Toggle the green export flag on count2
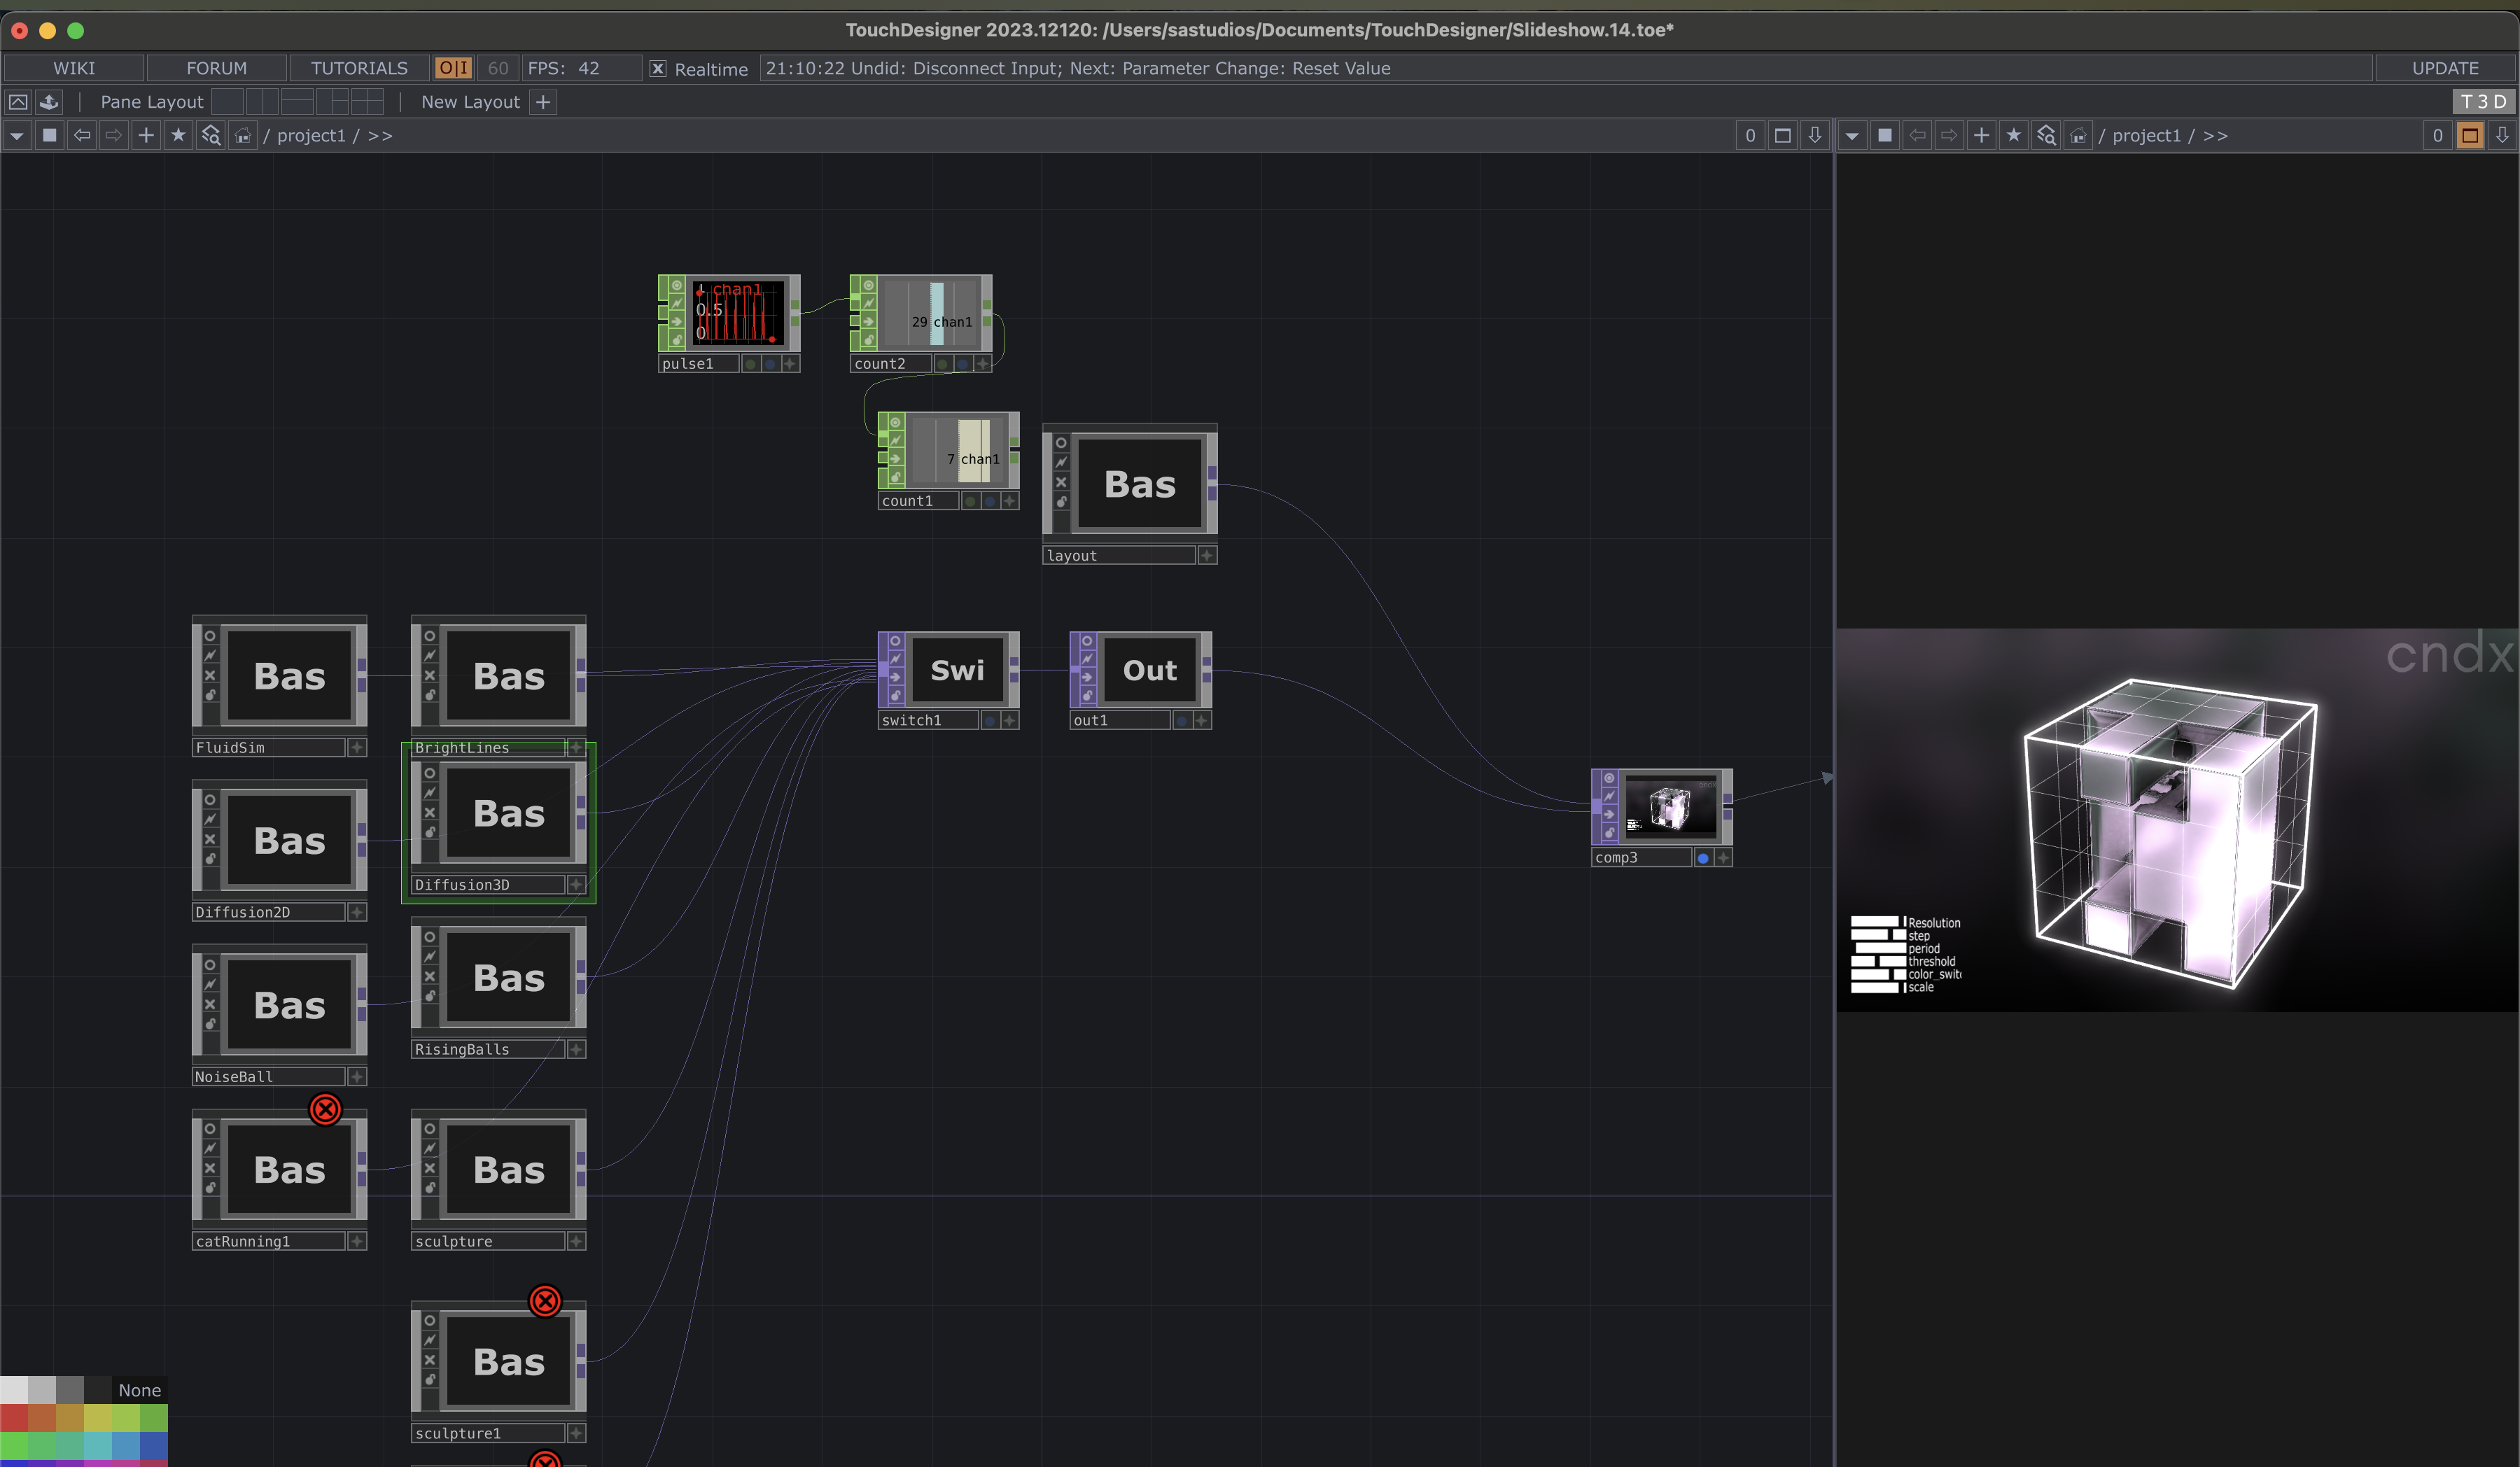 click(942, 364)
